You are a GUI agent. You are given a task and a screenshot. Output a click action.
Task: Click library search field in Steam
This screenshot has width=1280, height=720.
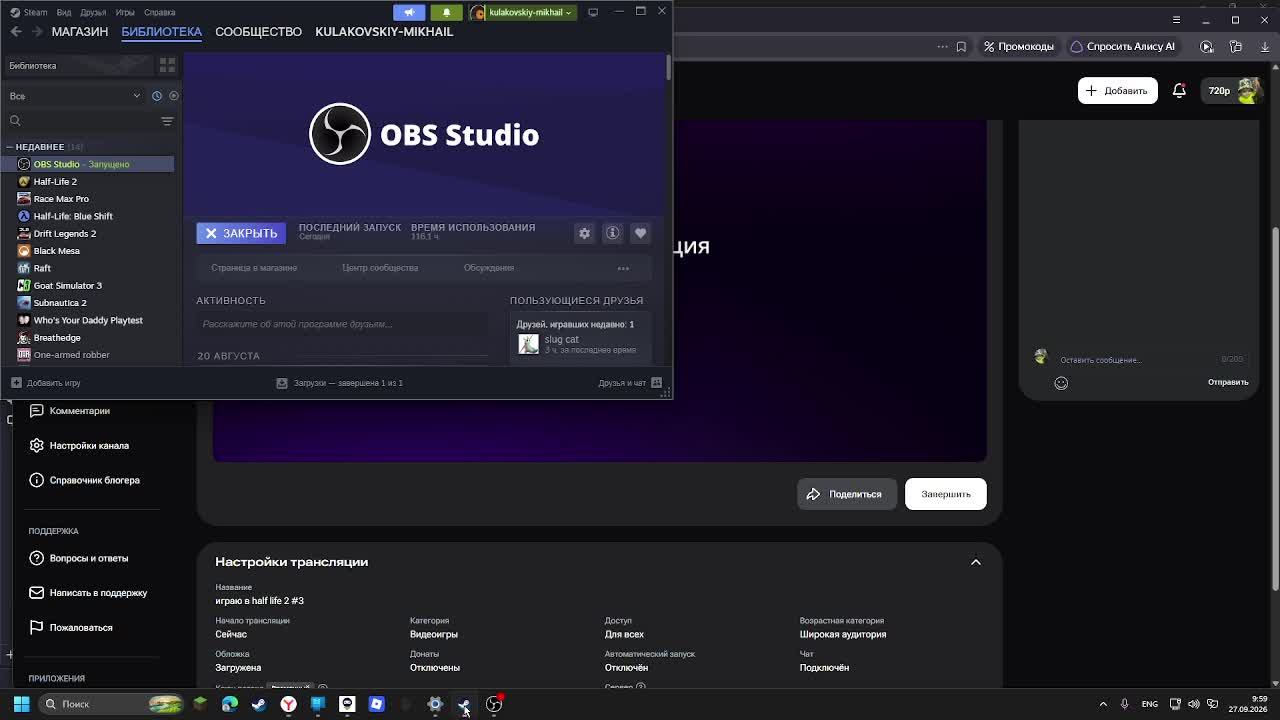point(80,121)
